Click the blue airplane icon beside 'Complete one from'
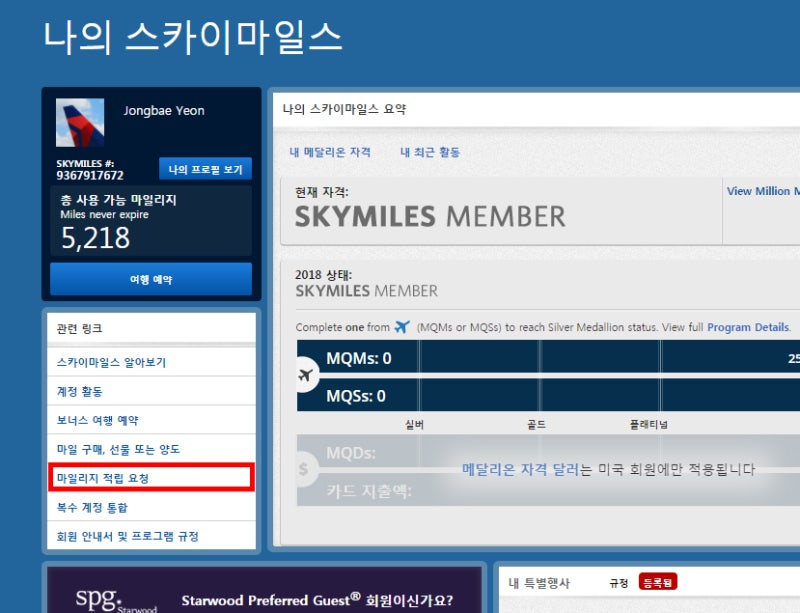The image size is (800, 613). point(403,327)
